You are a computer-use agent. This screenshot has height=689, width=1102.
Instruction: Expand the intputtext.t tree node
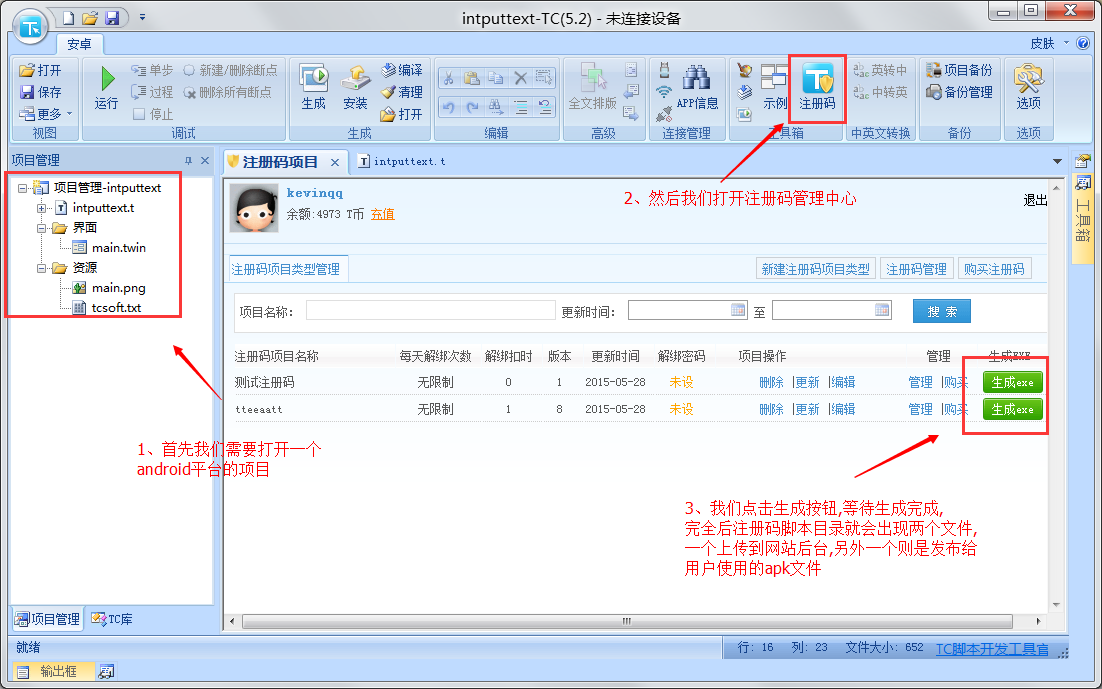(42, 208)
